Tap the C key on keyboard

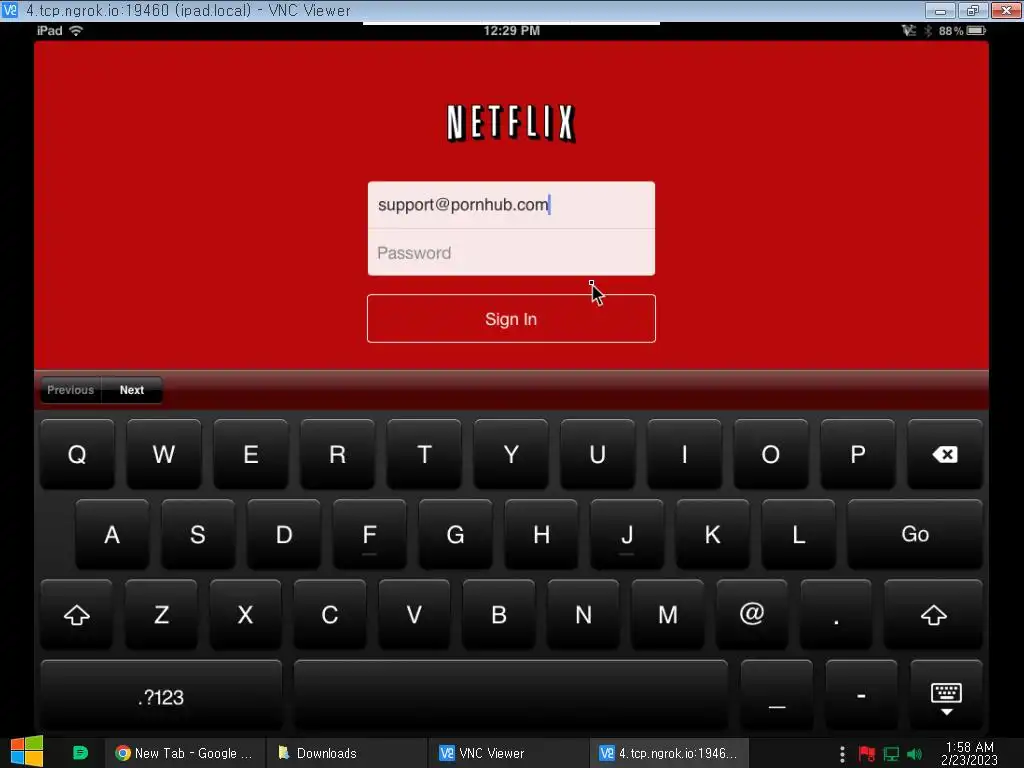[x=330, y=615]
